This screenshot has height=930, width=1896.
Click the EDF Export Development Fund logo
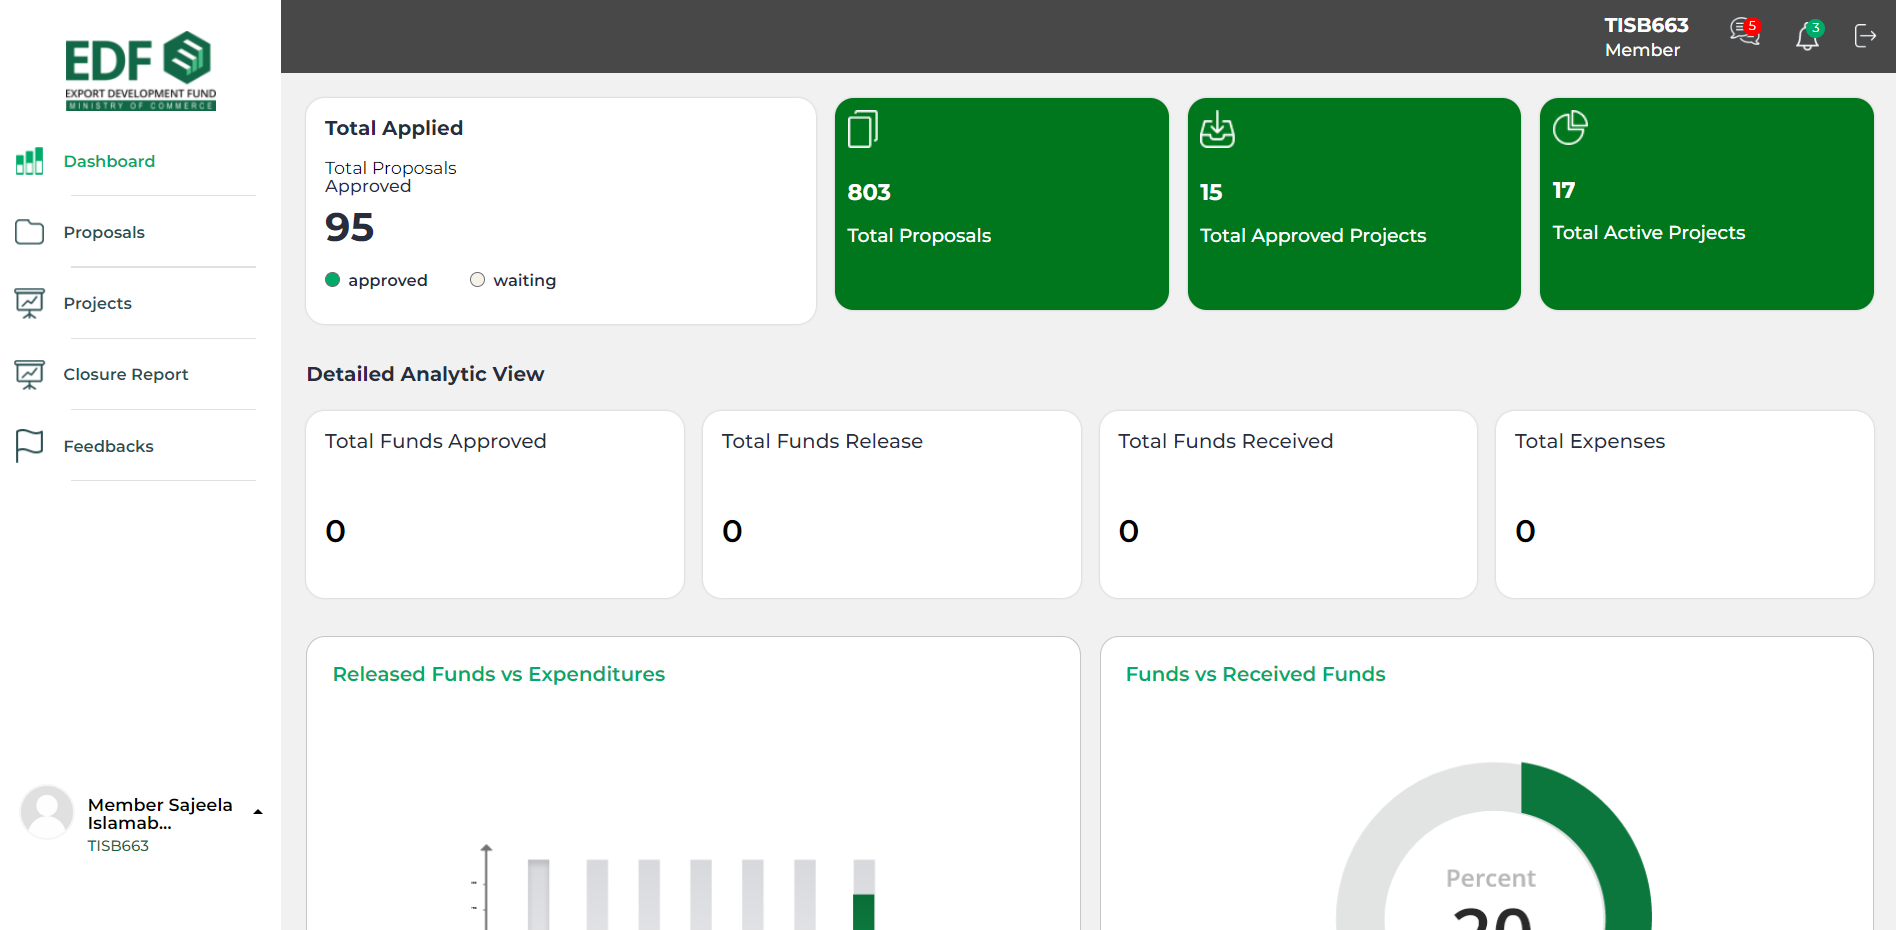point(140,71)
